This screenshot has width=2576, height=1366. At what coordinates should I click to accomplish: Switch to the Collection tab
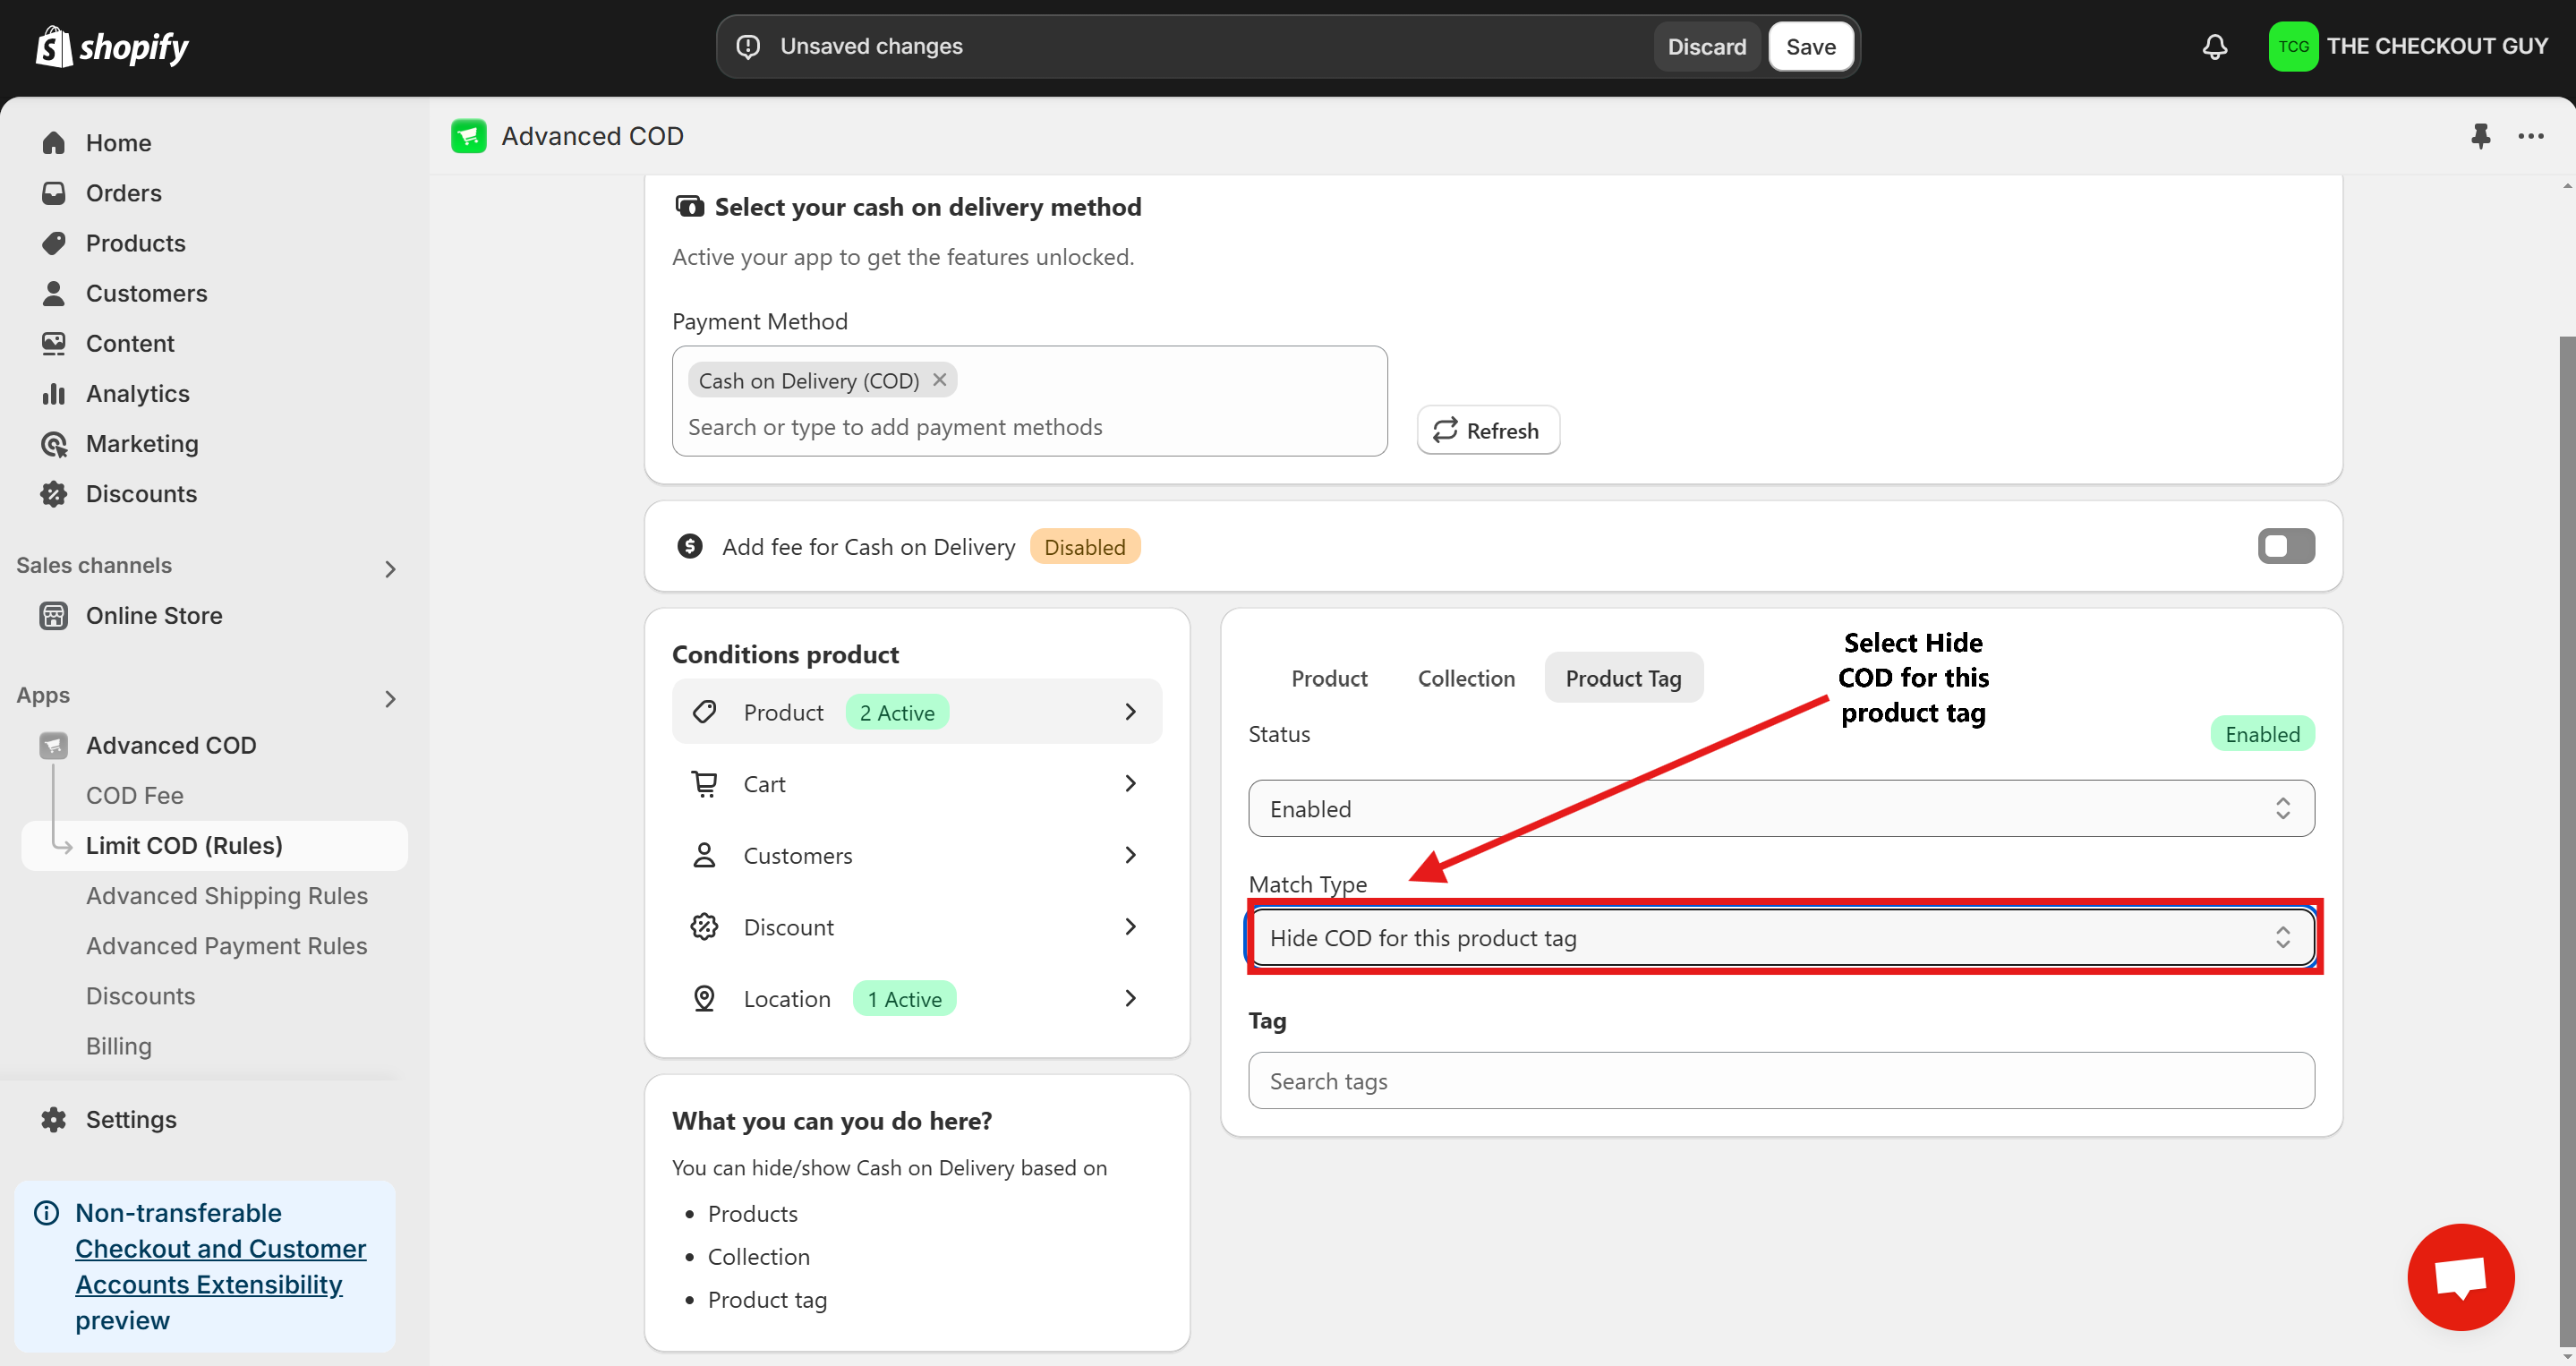pyautogui.click(x=1466, y=678)
